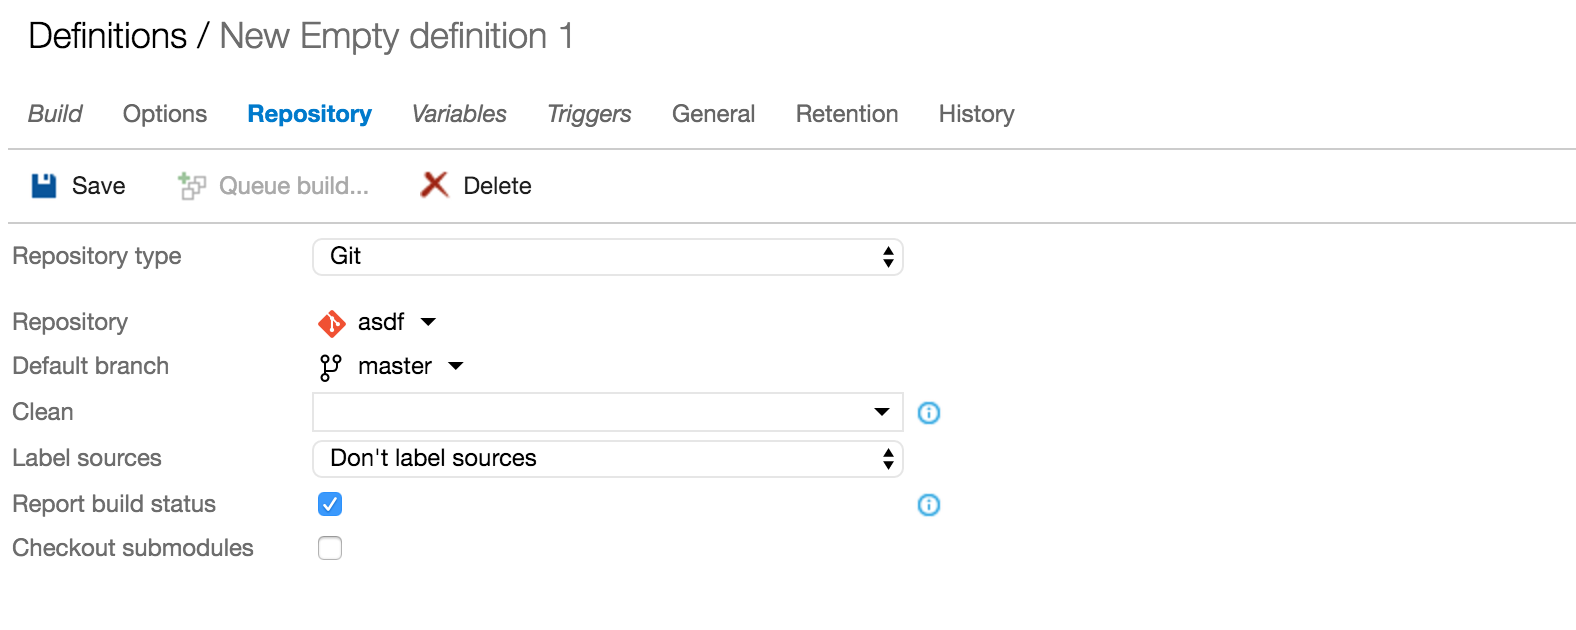The image size is (1576, 630).
Task: Go to the Retention tab
Action: 846,114
